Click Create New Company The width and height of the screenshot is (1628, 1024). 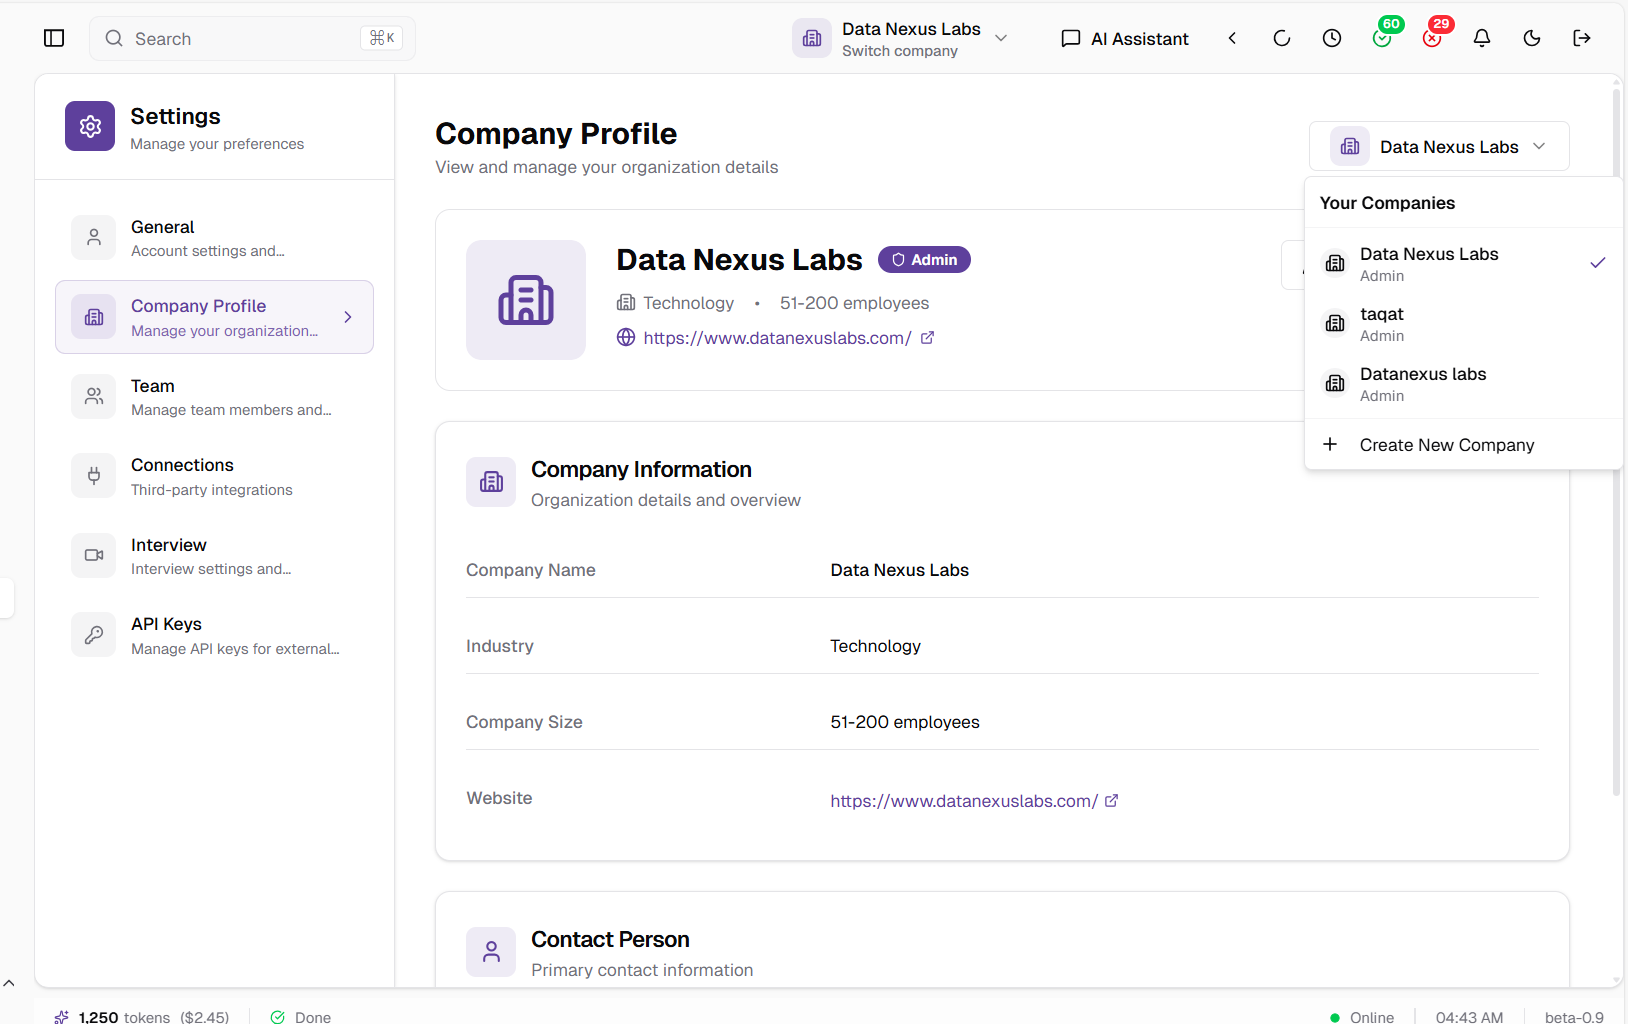[x=1446, y=445]
